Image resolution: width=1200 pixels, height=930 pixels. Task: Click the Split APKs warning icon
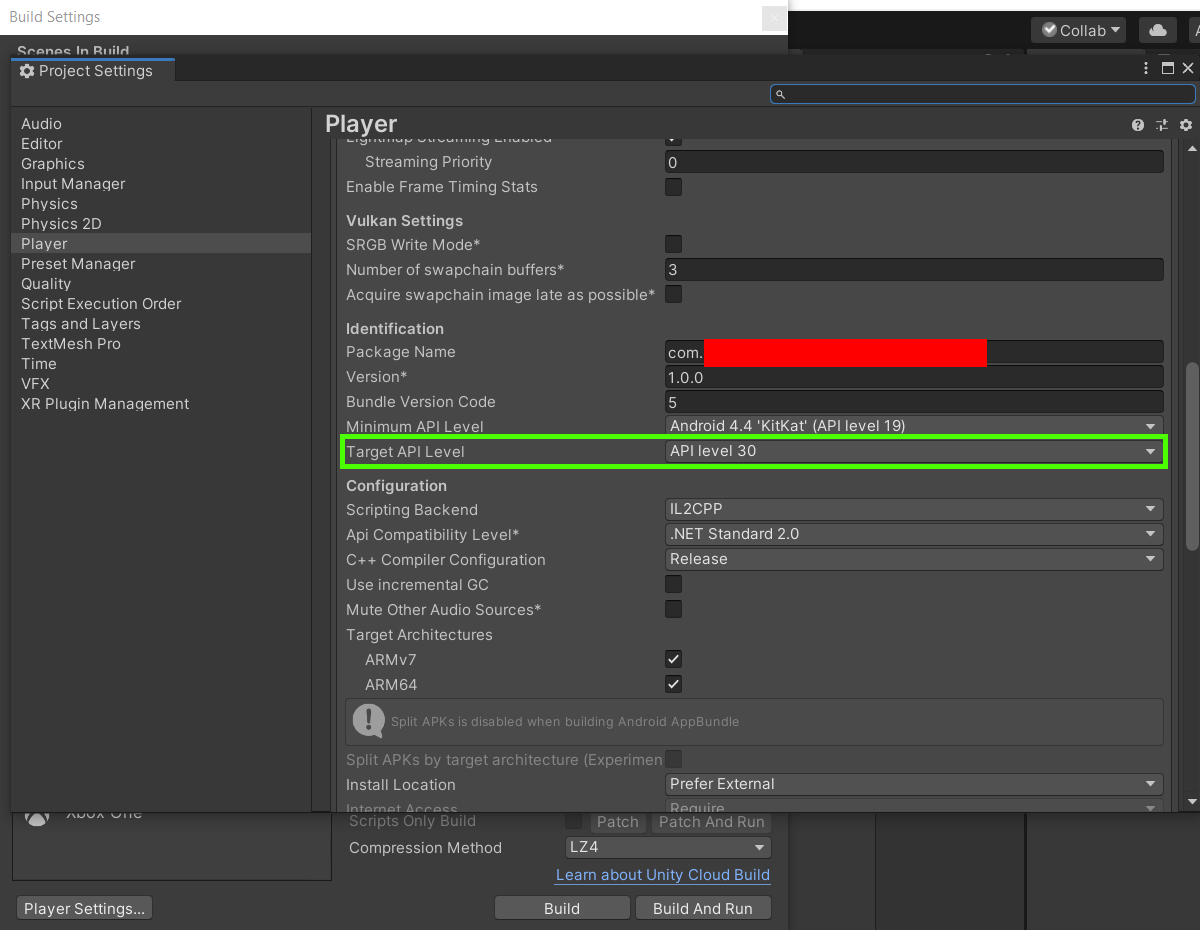click(x=369, y=720)
